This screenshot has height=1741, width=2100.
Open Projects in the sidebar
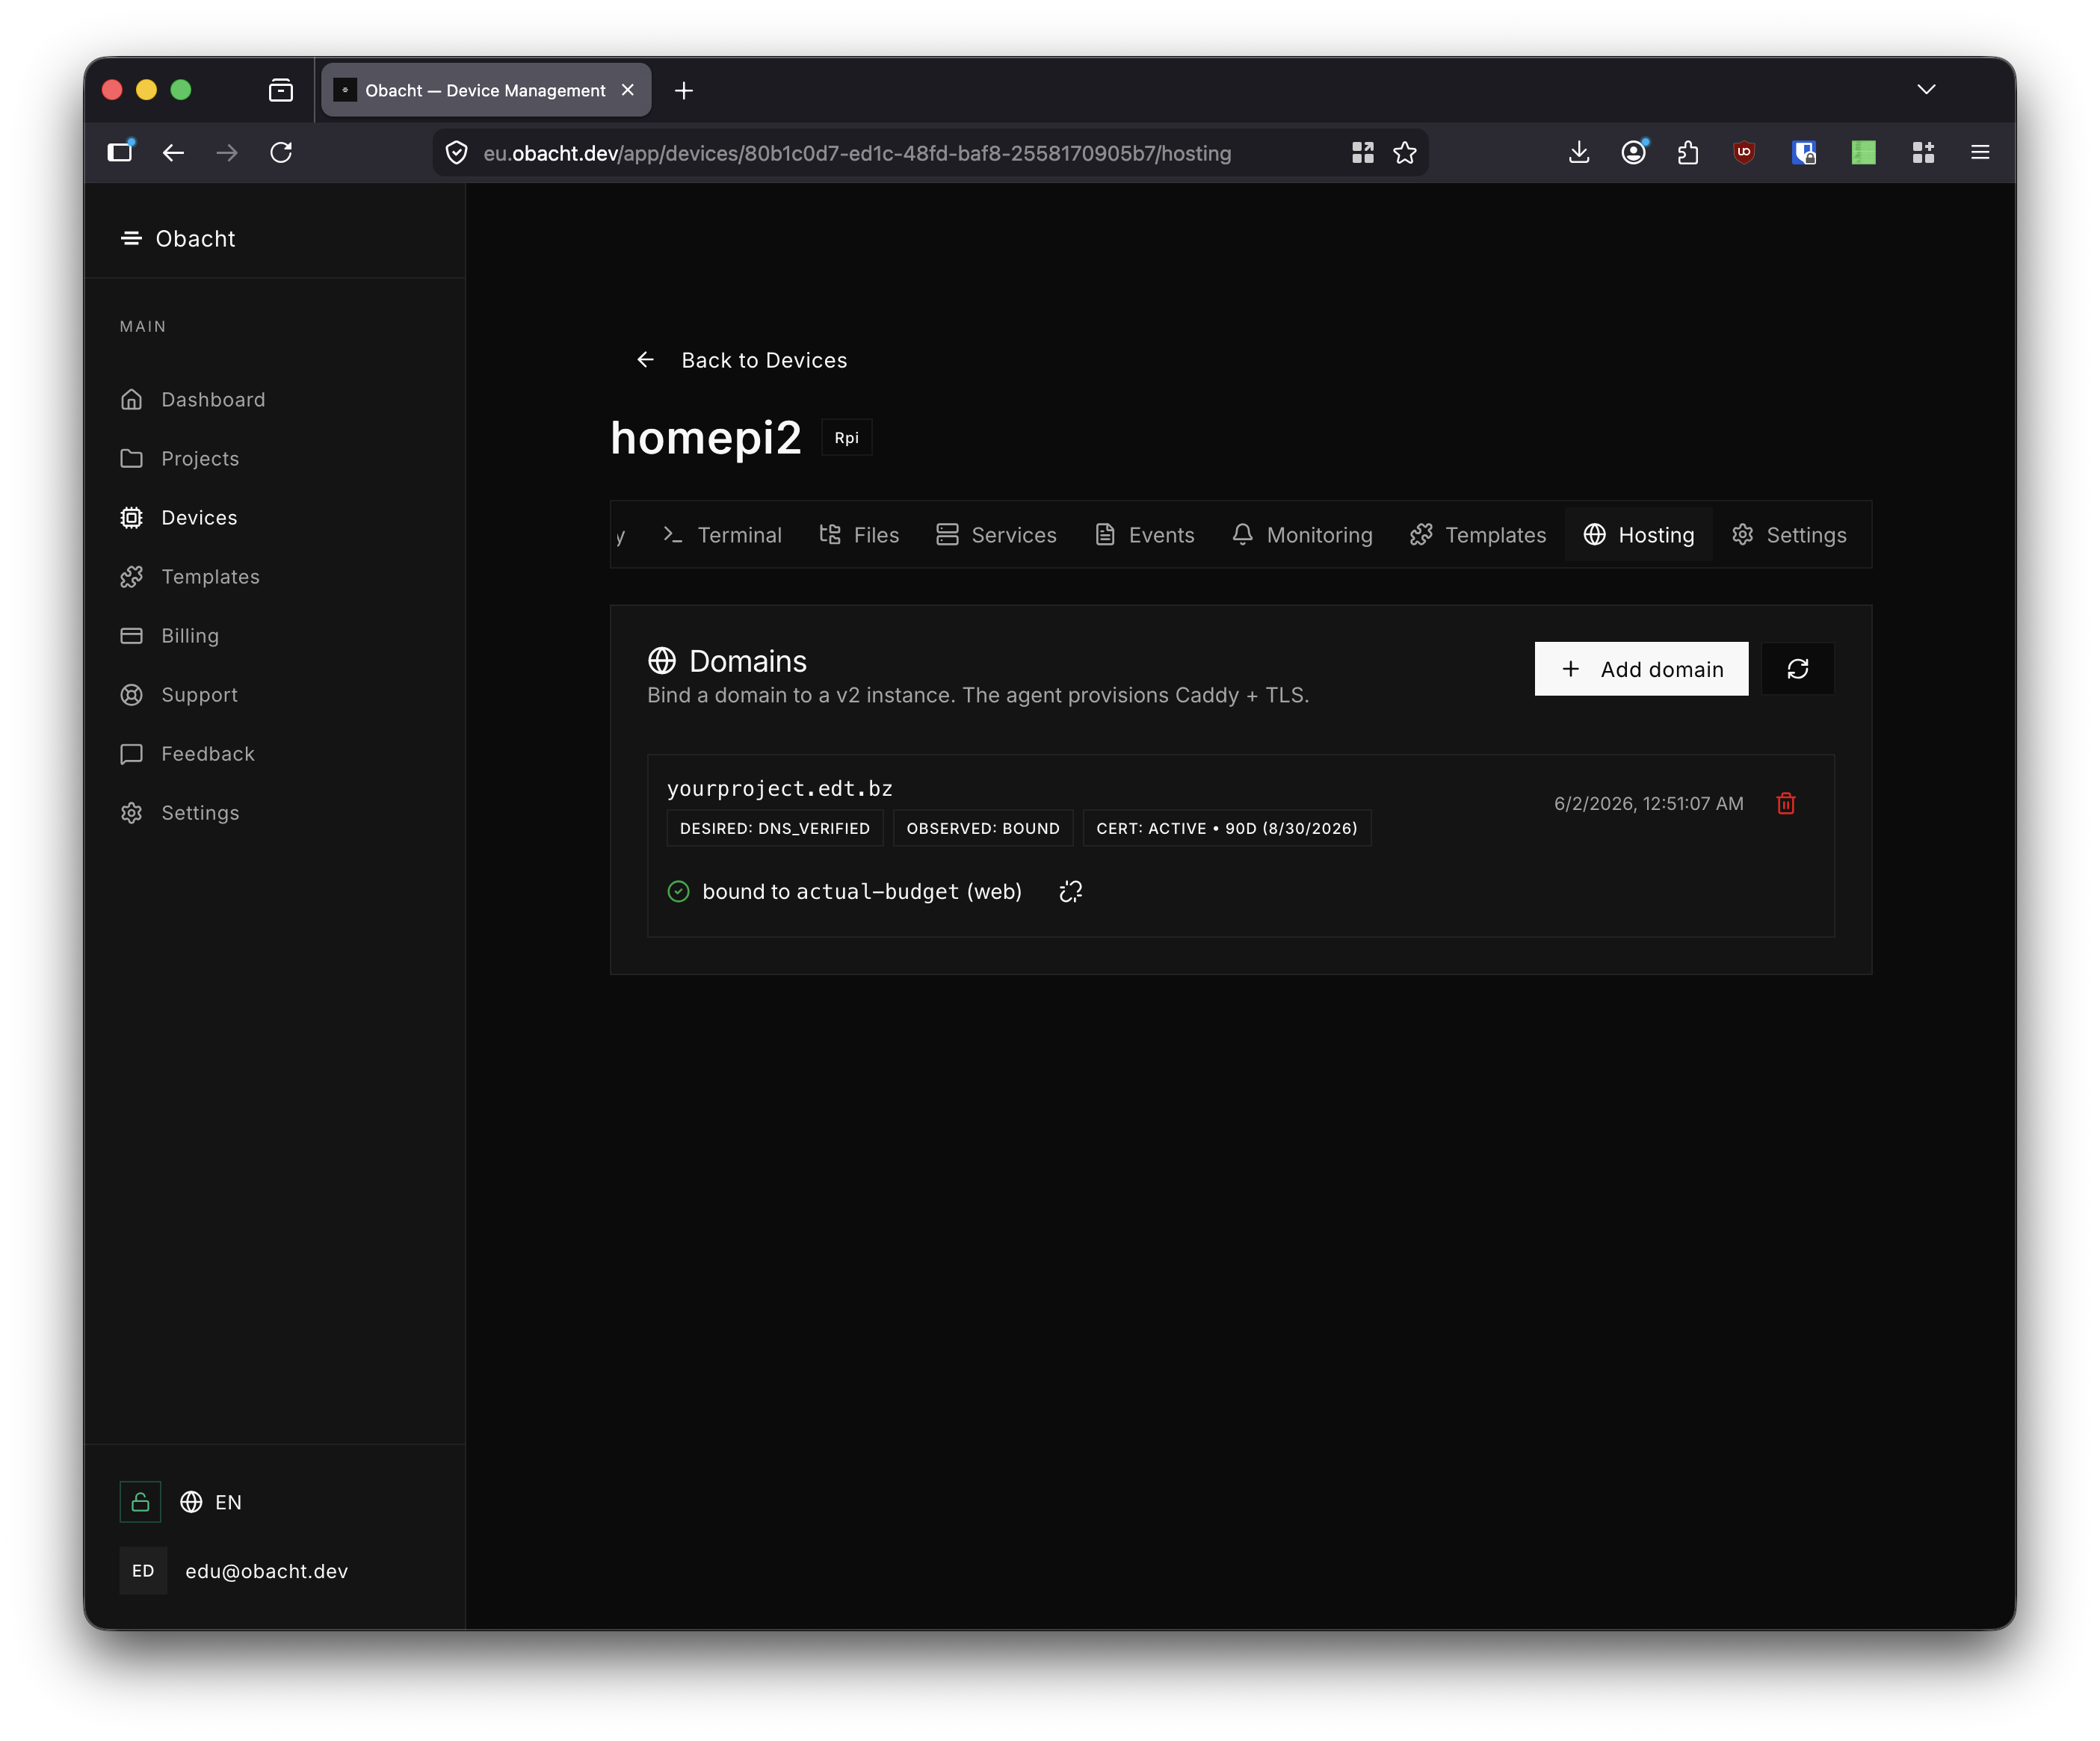click(x=179, y=458)
